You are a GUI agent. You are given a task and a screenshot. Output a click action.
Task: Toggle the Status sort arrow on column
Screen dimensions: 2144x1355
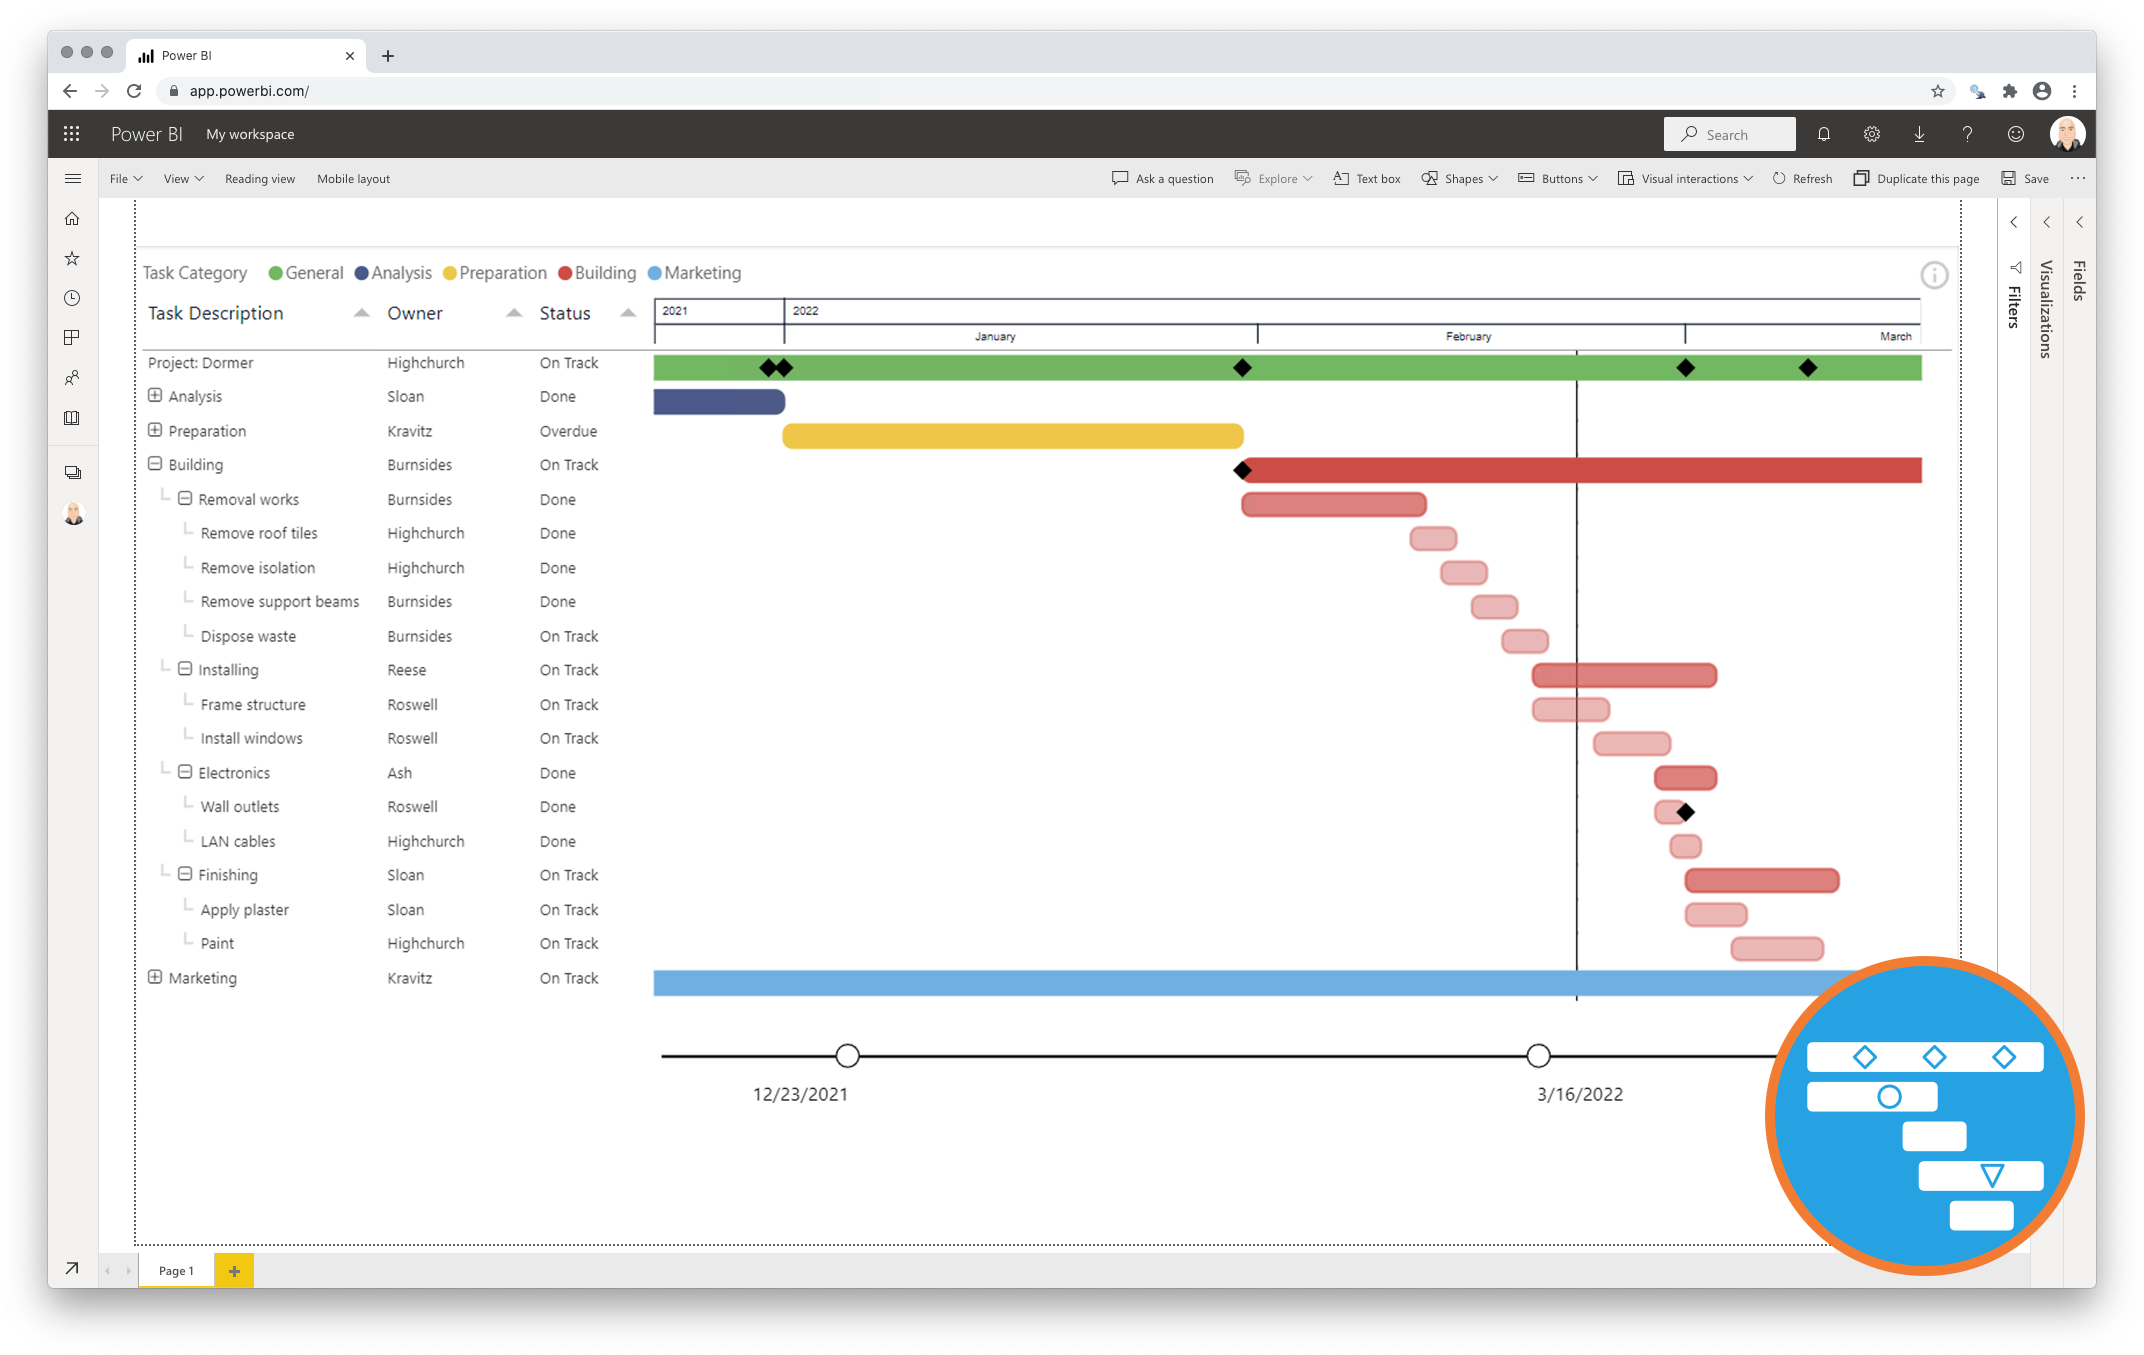point(624,312)
